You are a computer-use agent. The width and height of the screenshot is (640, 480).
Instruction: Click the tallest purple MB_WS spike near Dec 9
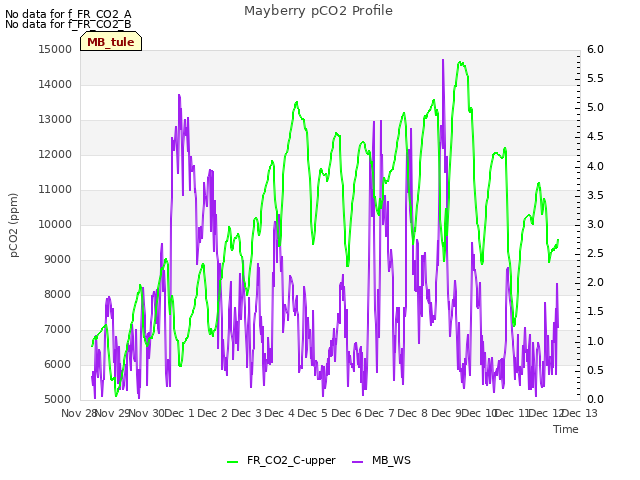[x=443, y=60]
